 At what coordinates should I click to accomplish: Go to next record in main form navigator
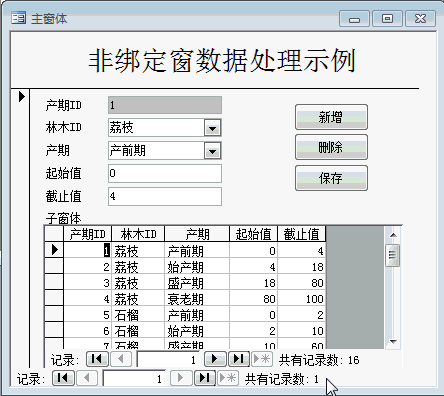click(181, 378)
